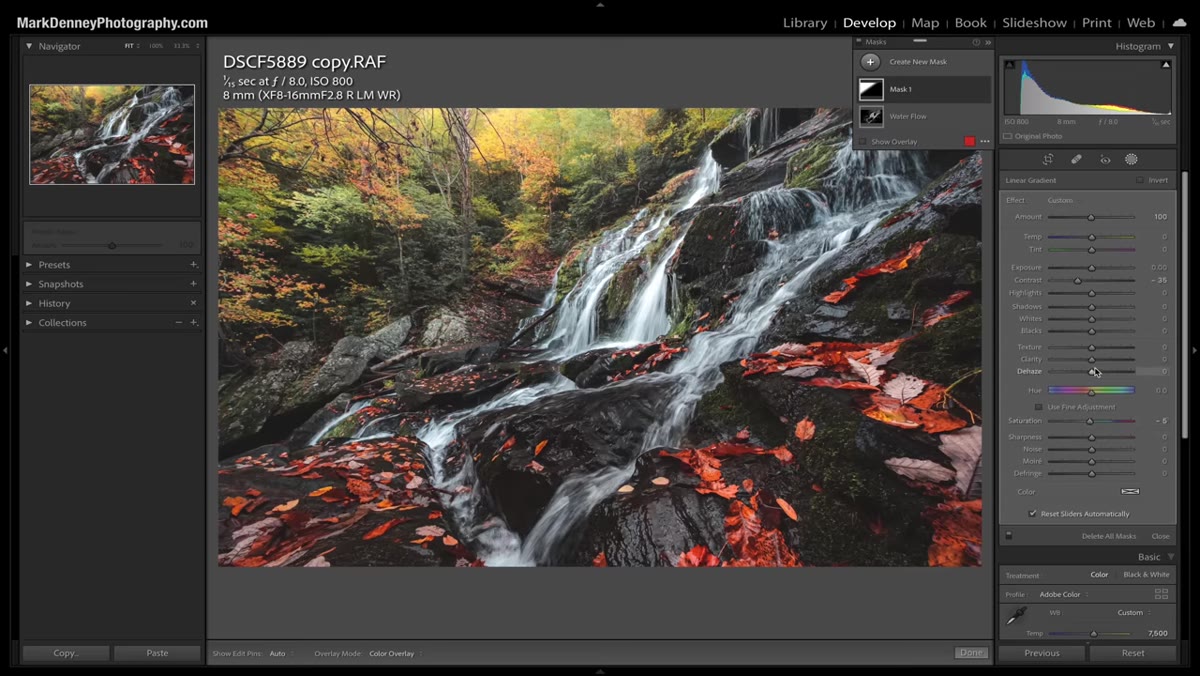The width and height of the screenshot is (1200, 676).
Task: Add a new snapshot with plus icon
Action: (x=193, y=284)
